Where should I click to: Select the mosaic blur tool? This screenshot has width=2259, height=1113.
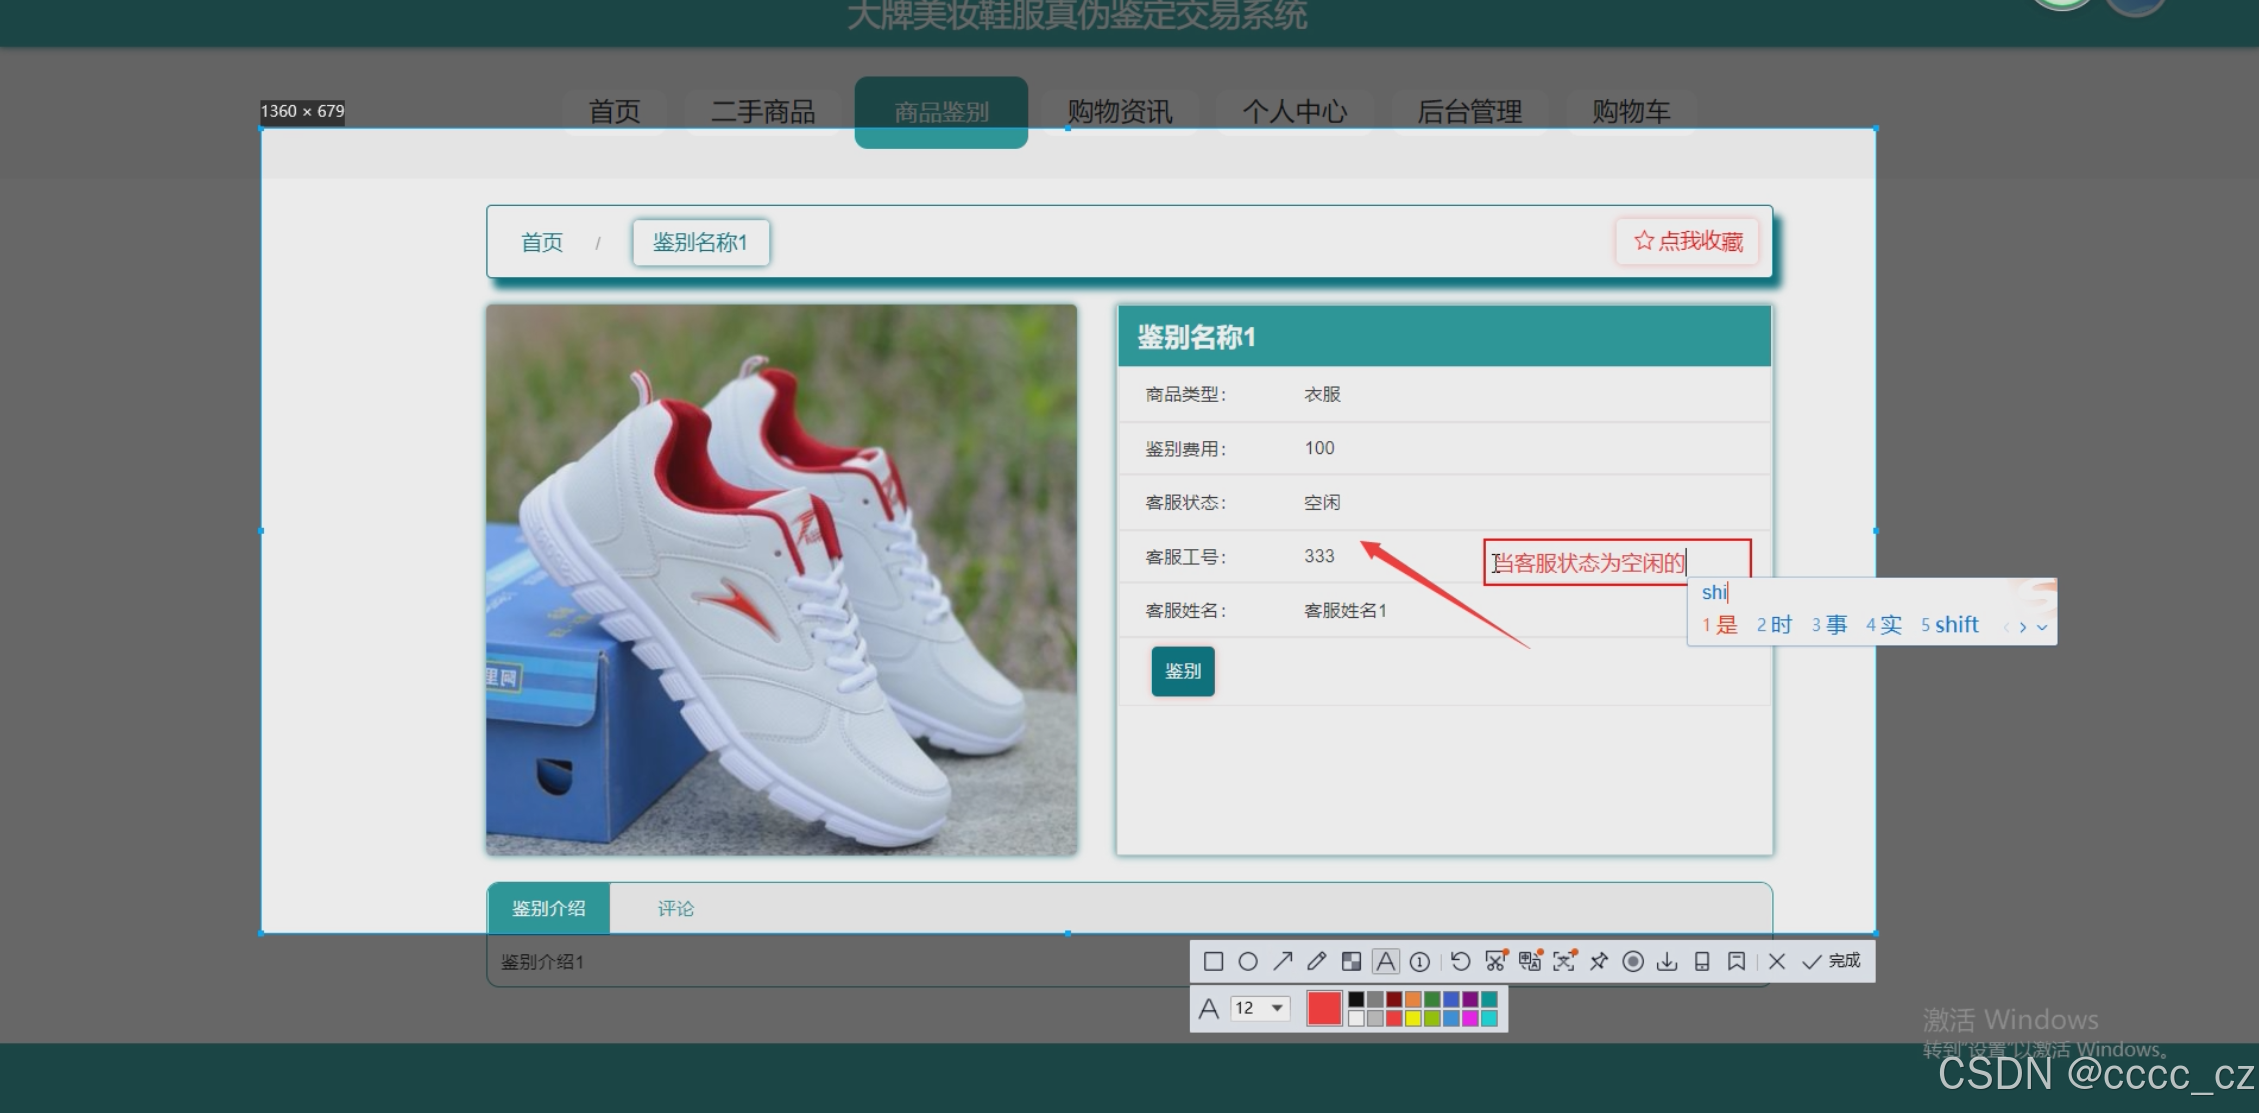1351,961
